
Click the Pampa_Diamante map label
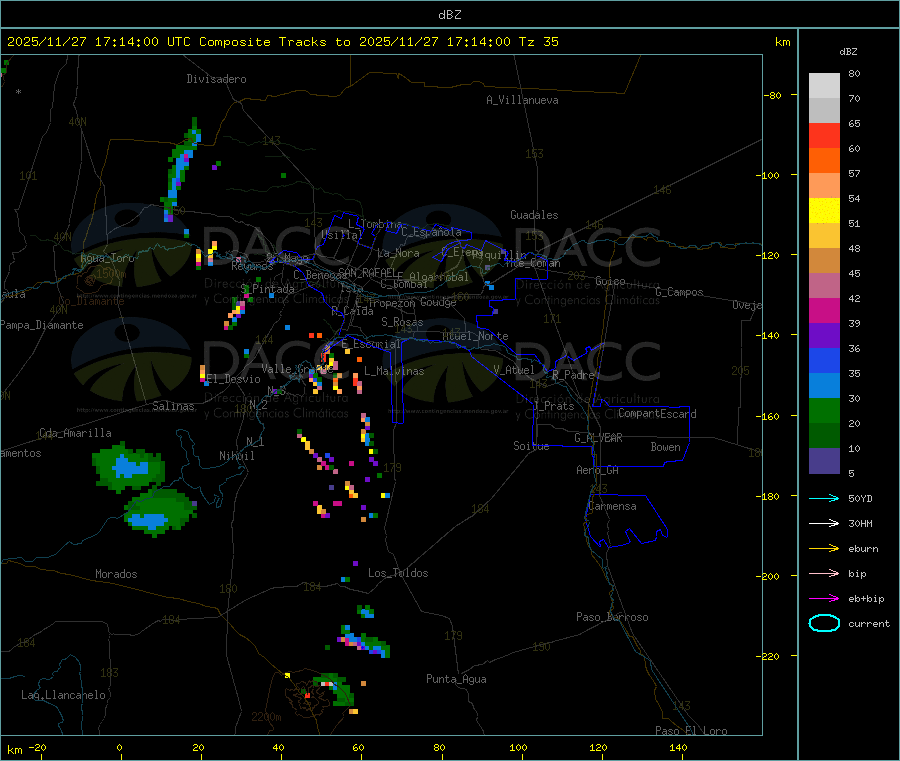tap(42, 325)
